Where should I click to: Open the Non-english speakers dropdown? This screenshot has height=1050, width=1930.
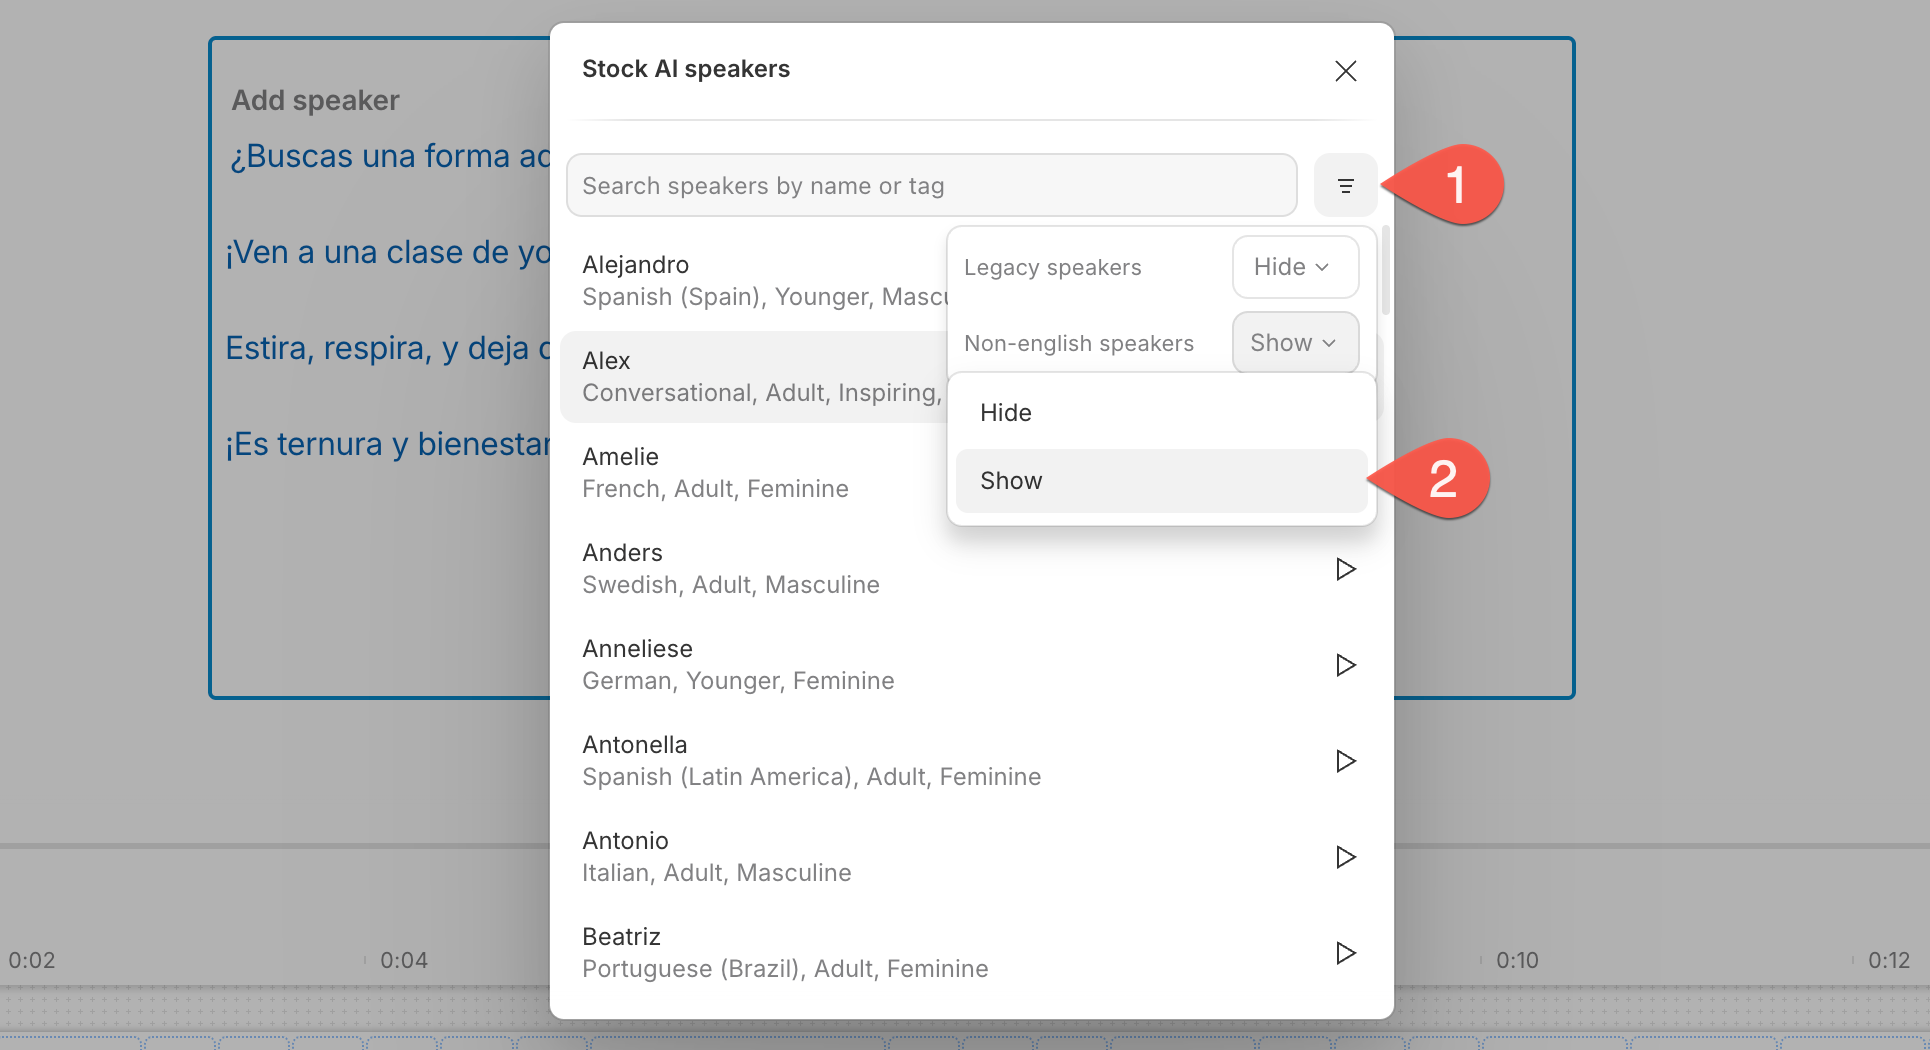tap(1295, 342)
